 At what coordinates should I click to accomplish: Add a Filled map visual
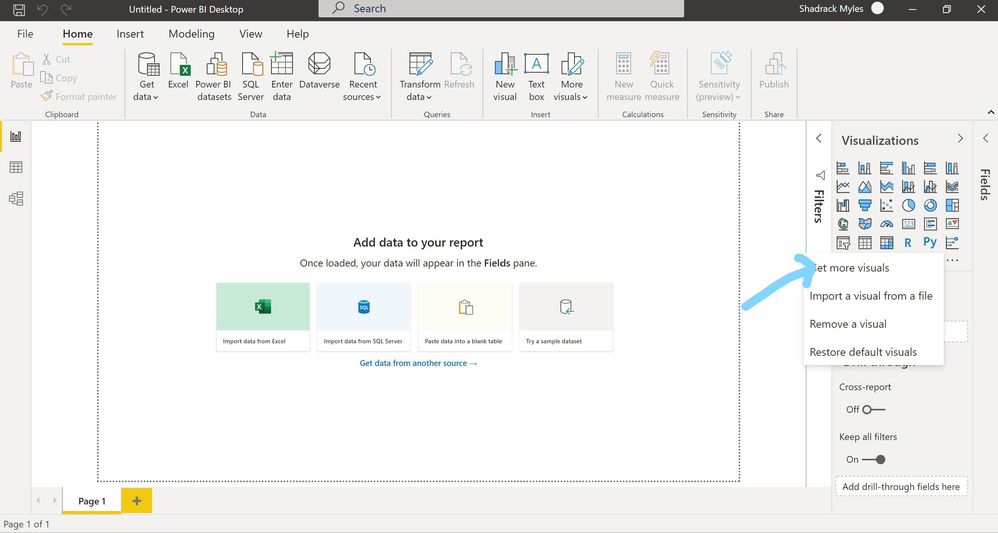tap(864, 224)
